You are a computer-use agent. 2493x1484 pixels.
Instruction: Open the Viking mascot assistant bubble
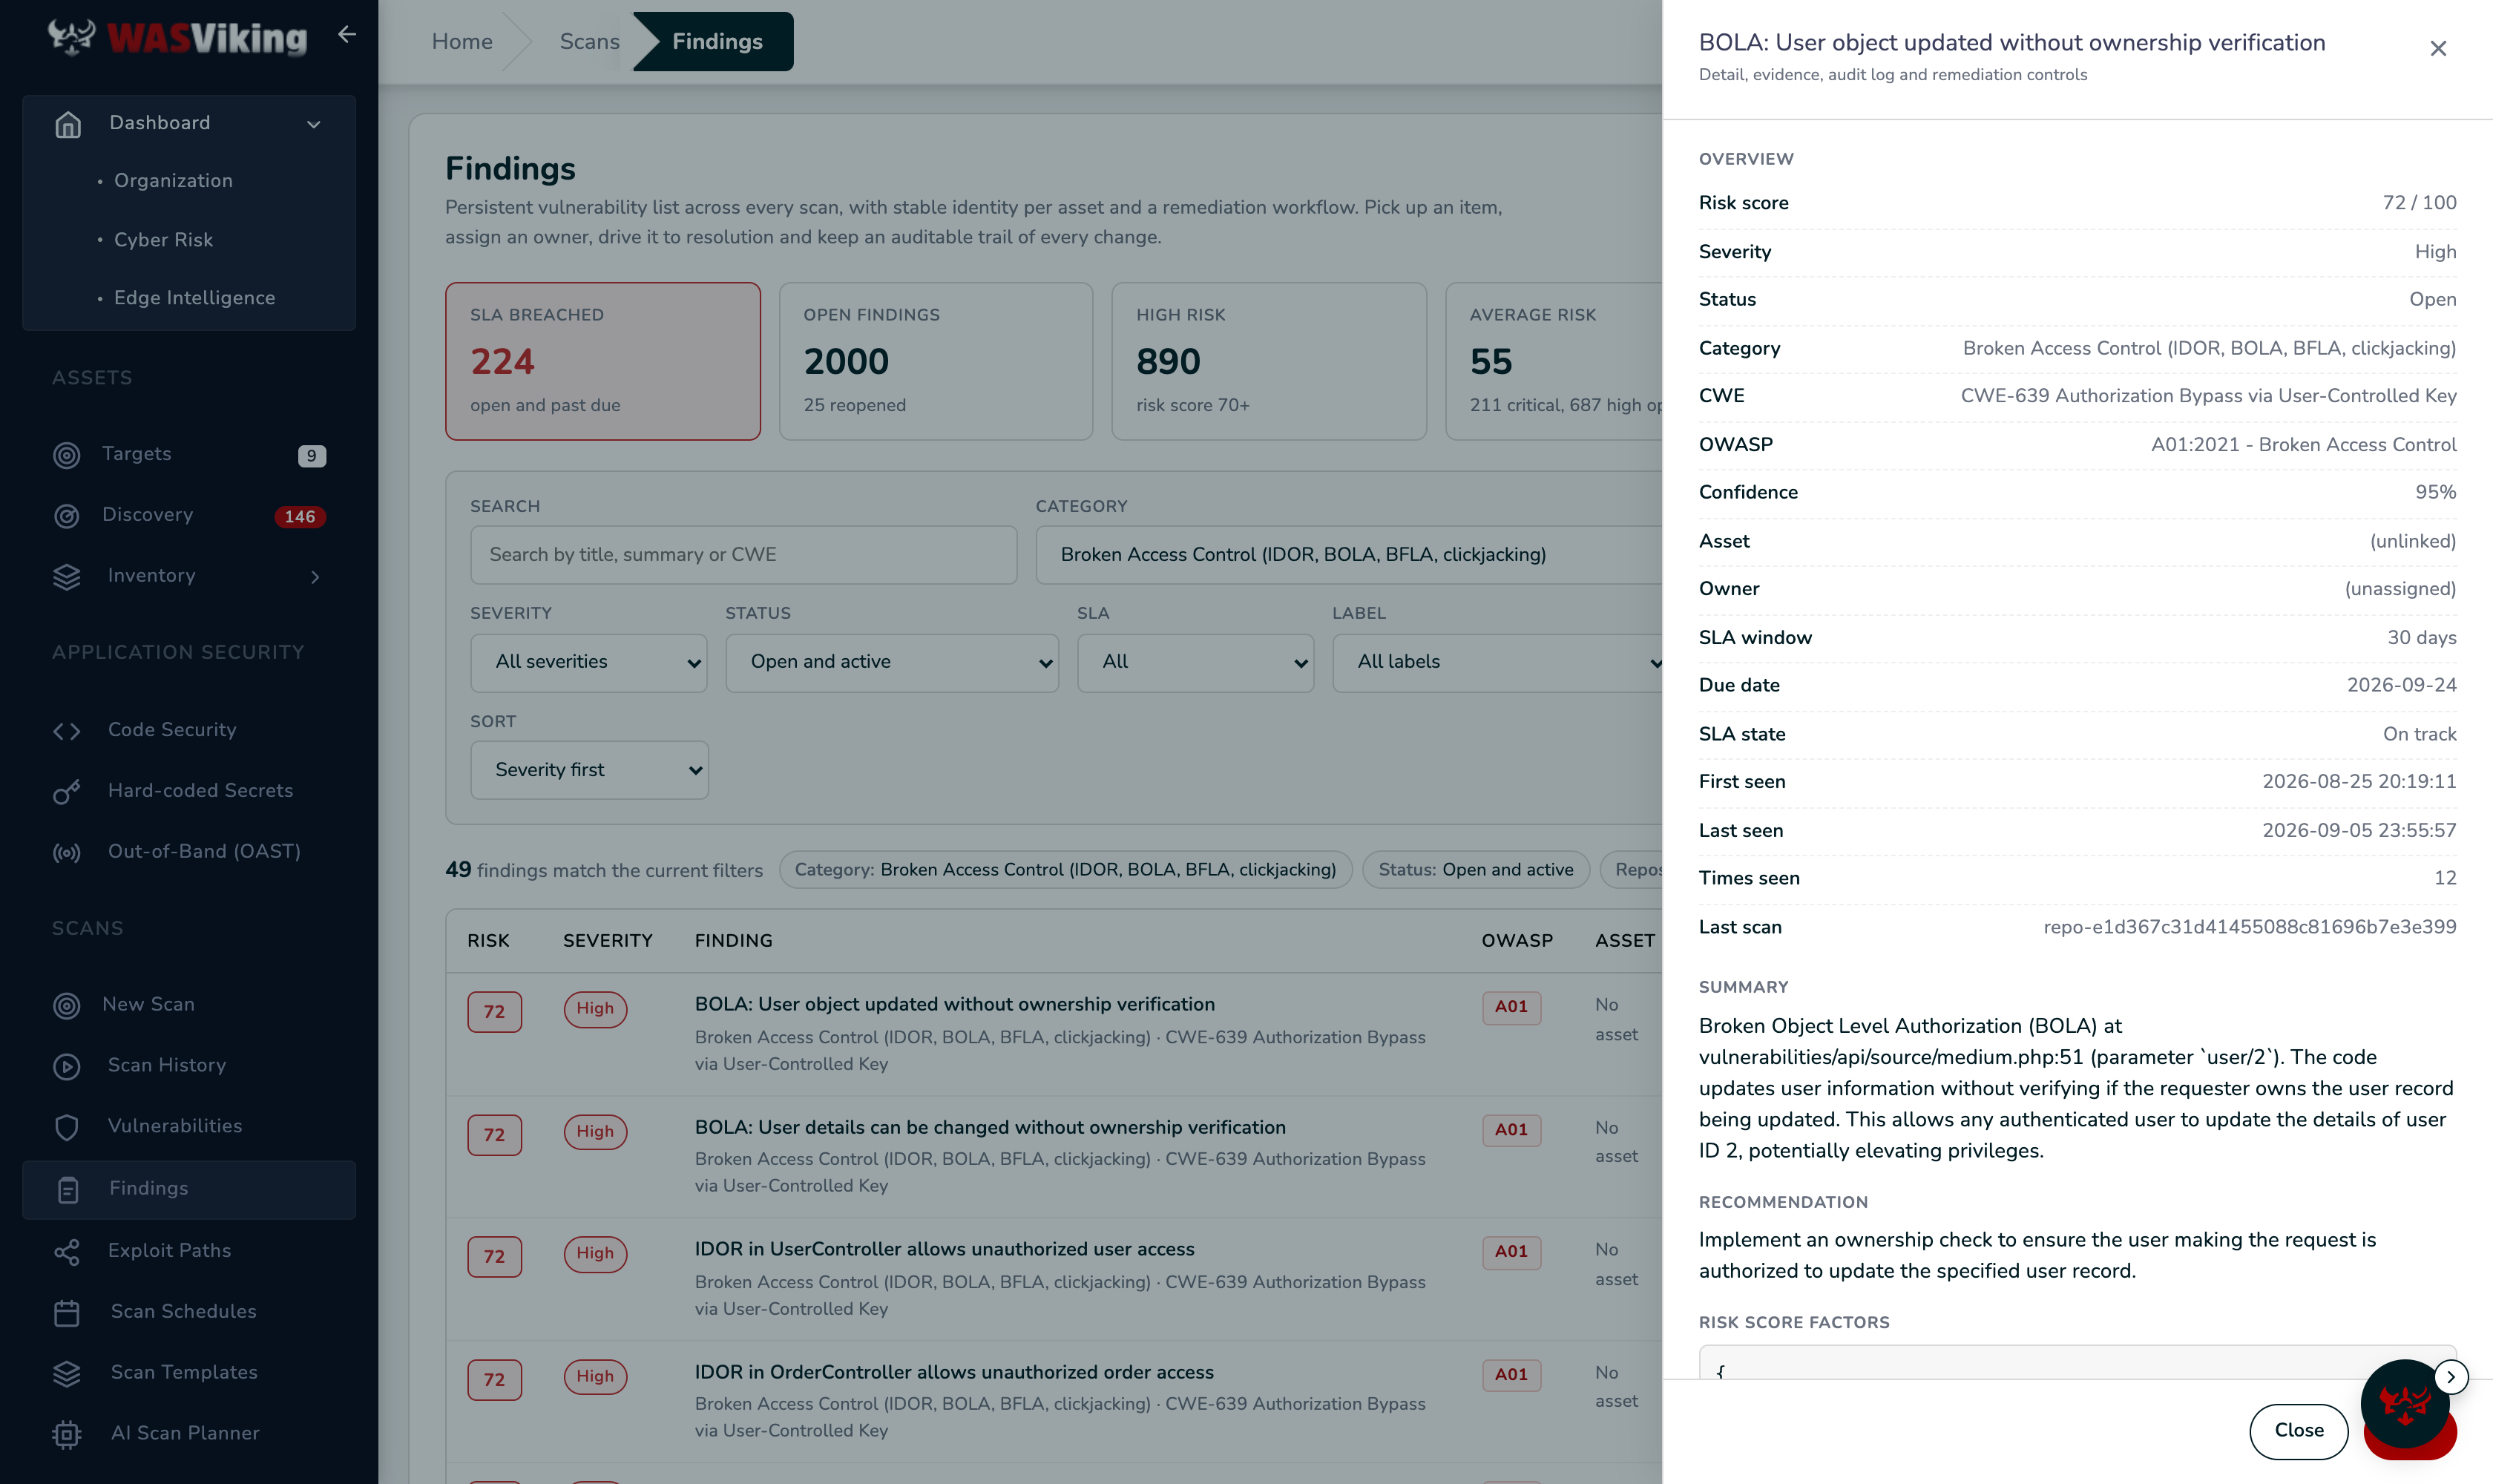coord(2404,1403)
